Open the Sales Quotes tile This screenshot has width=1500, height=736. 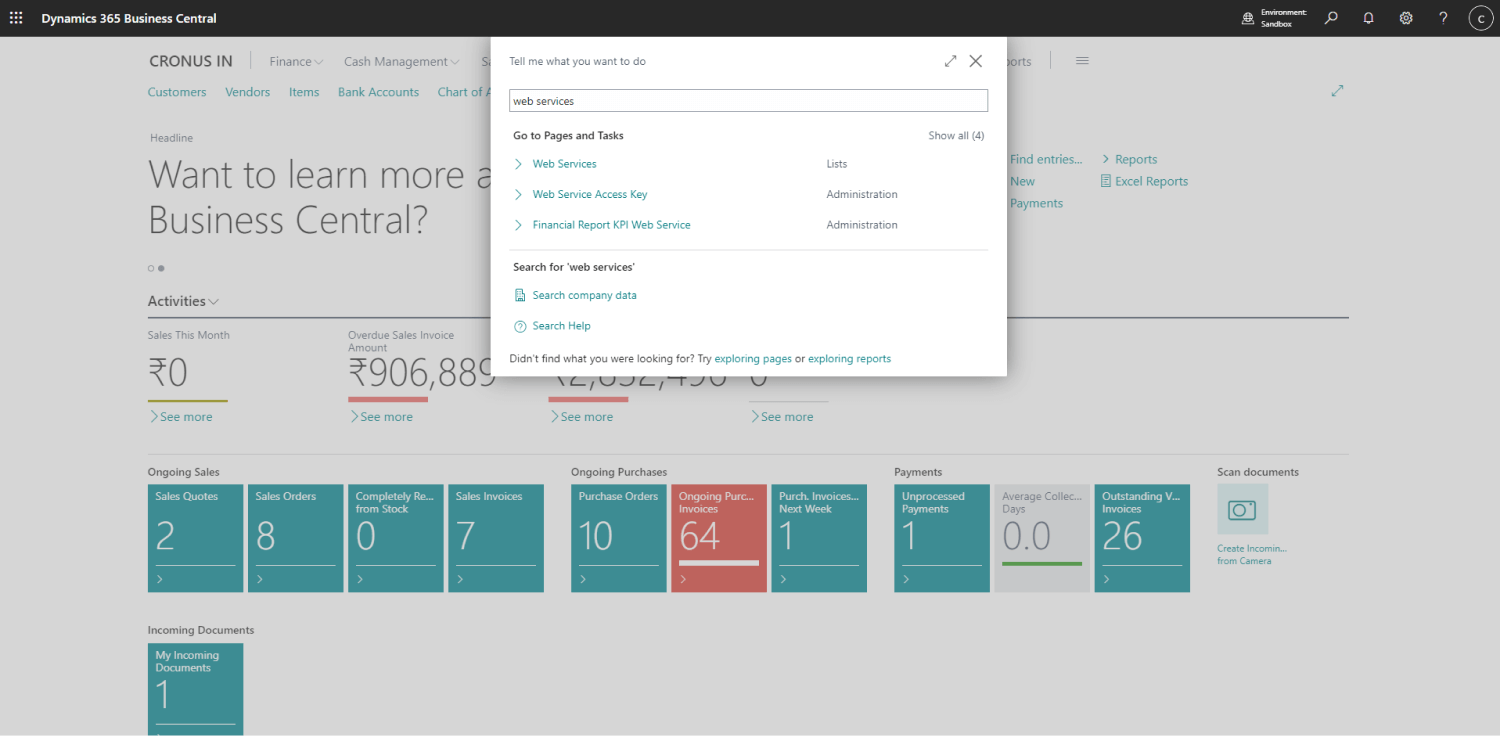pos(196,538)
